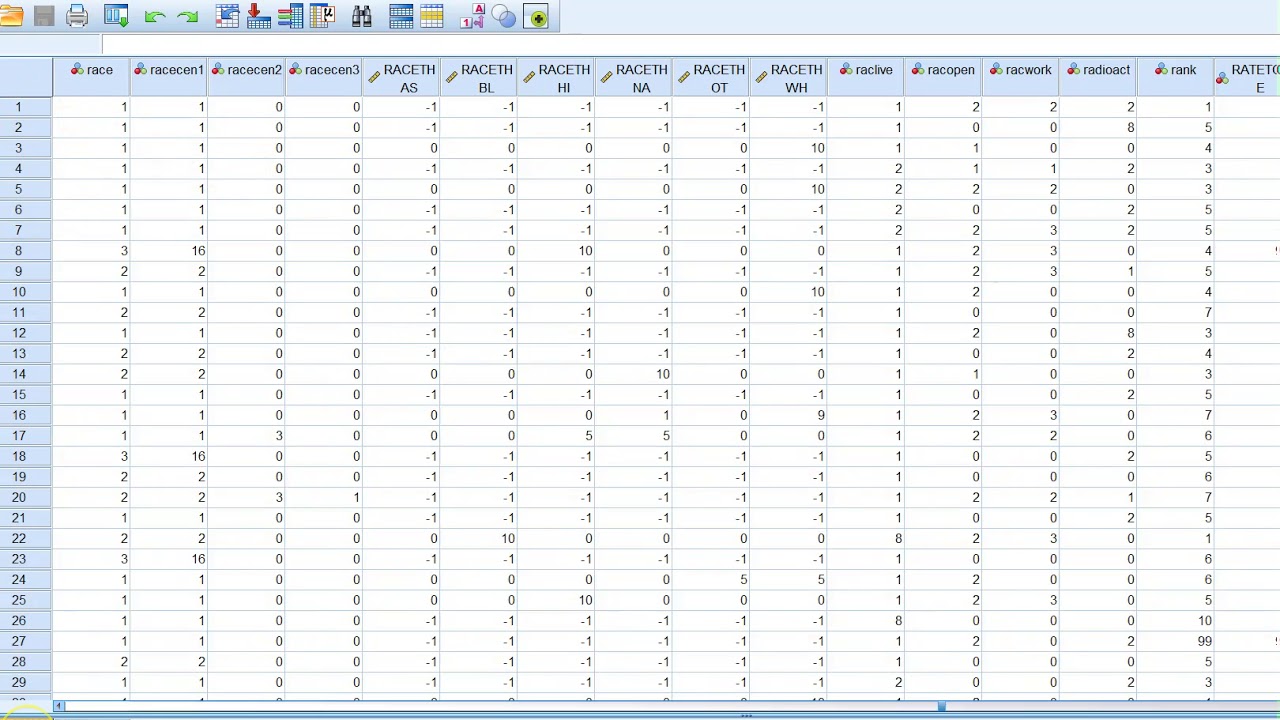The image size is (1280, 720).
Task: Select the RACETHOT column header
Action: [x=711, y=78]
